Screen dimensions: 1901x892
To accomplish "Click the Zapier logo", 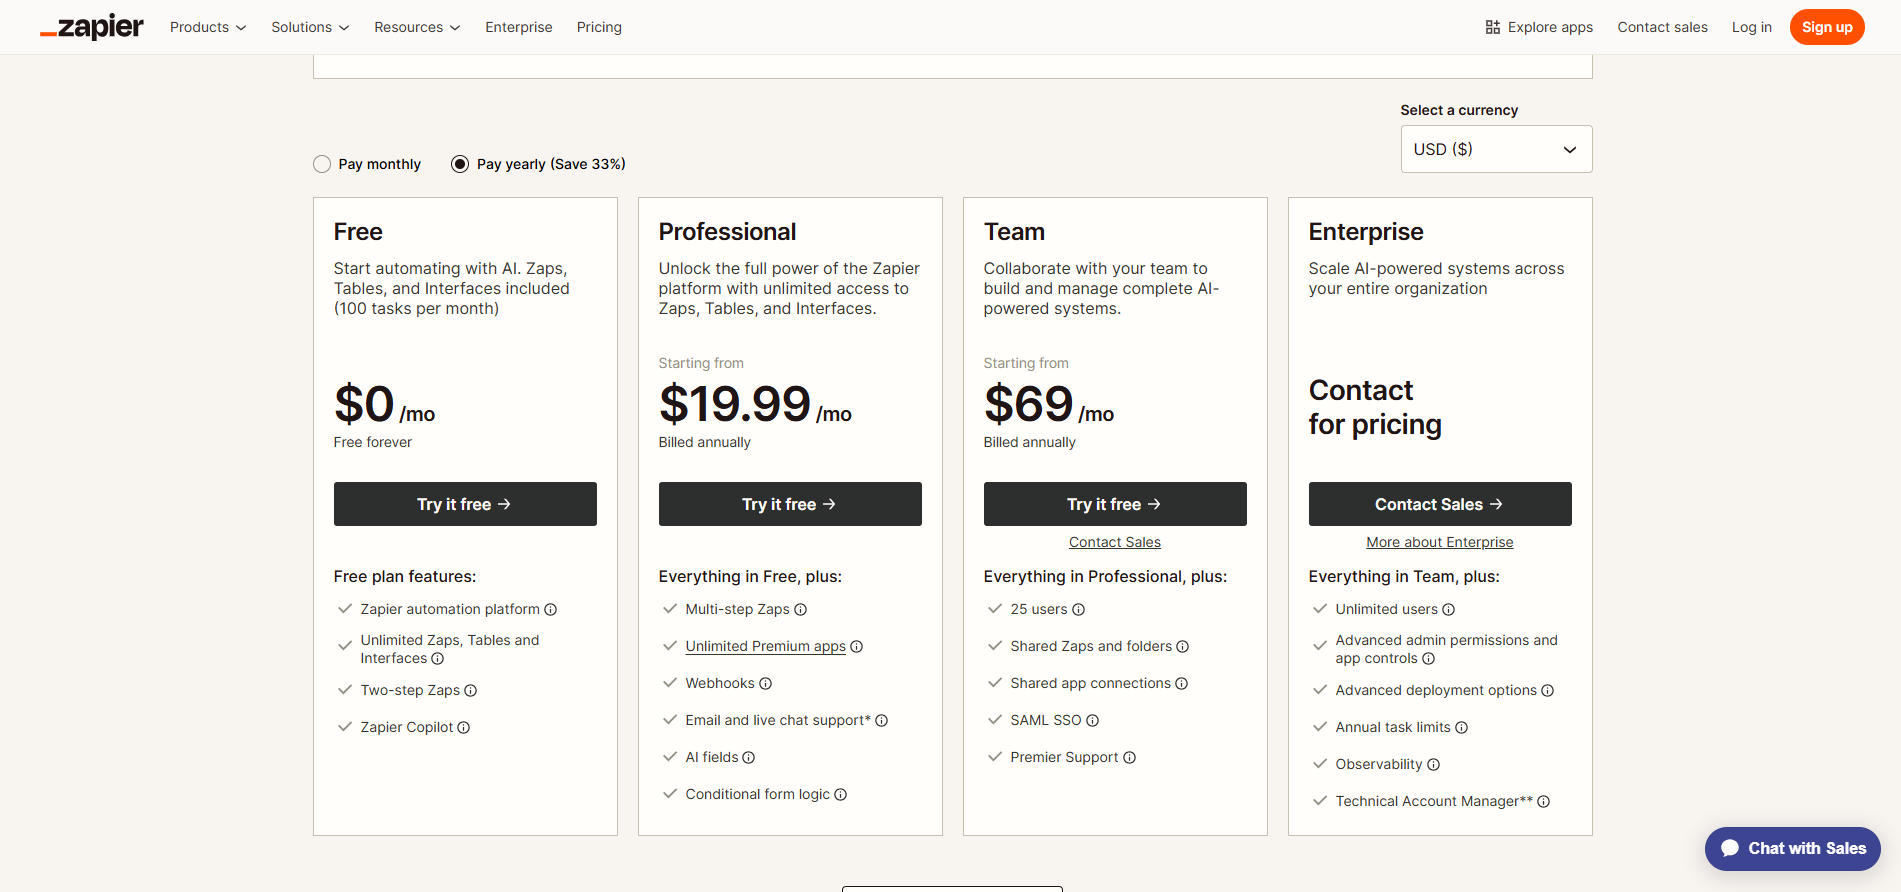I will 92,27.
